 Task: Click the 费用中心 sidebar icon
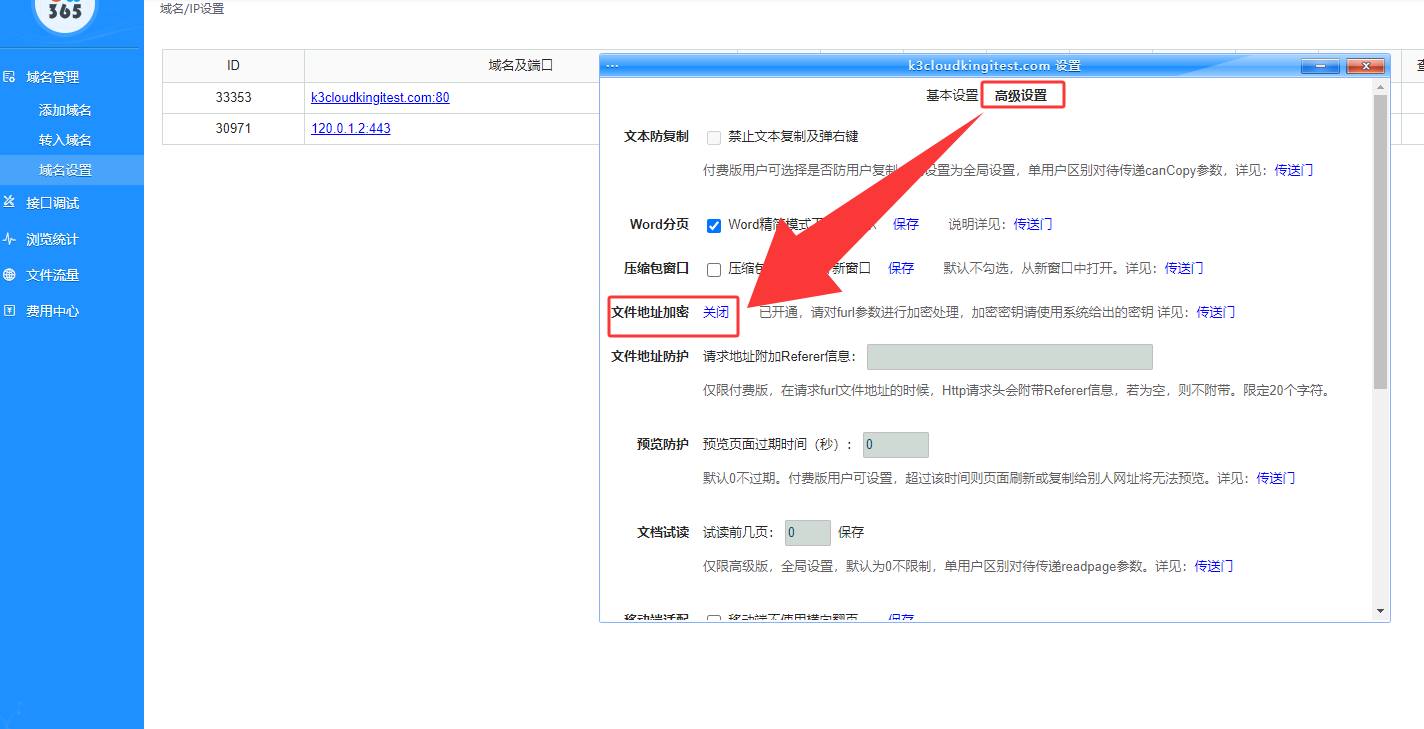(x=10, y=311)
